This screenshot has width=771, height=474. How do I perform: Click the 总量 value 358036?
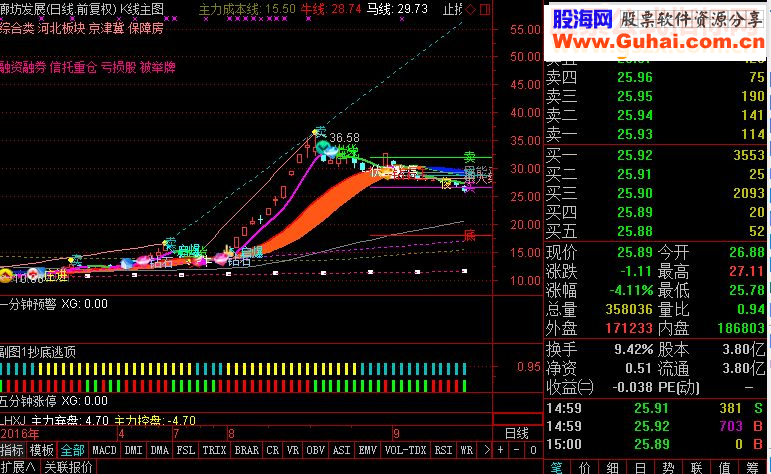(629, 309)
